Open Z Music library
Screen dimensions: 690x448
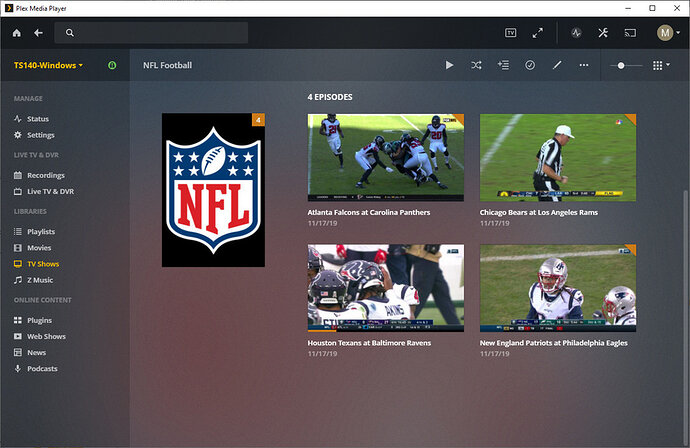click(40, 280)
